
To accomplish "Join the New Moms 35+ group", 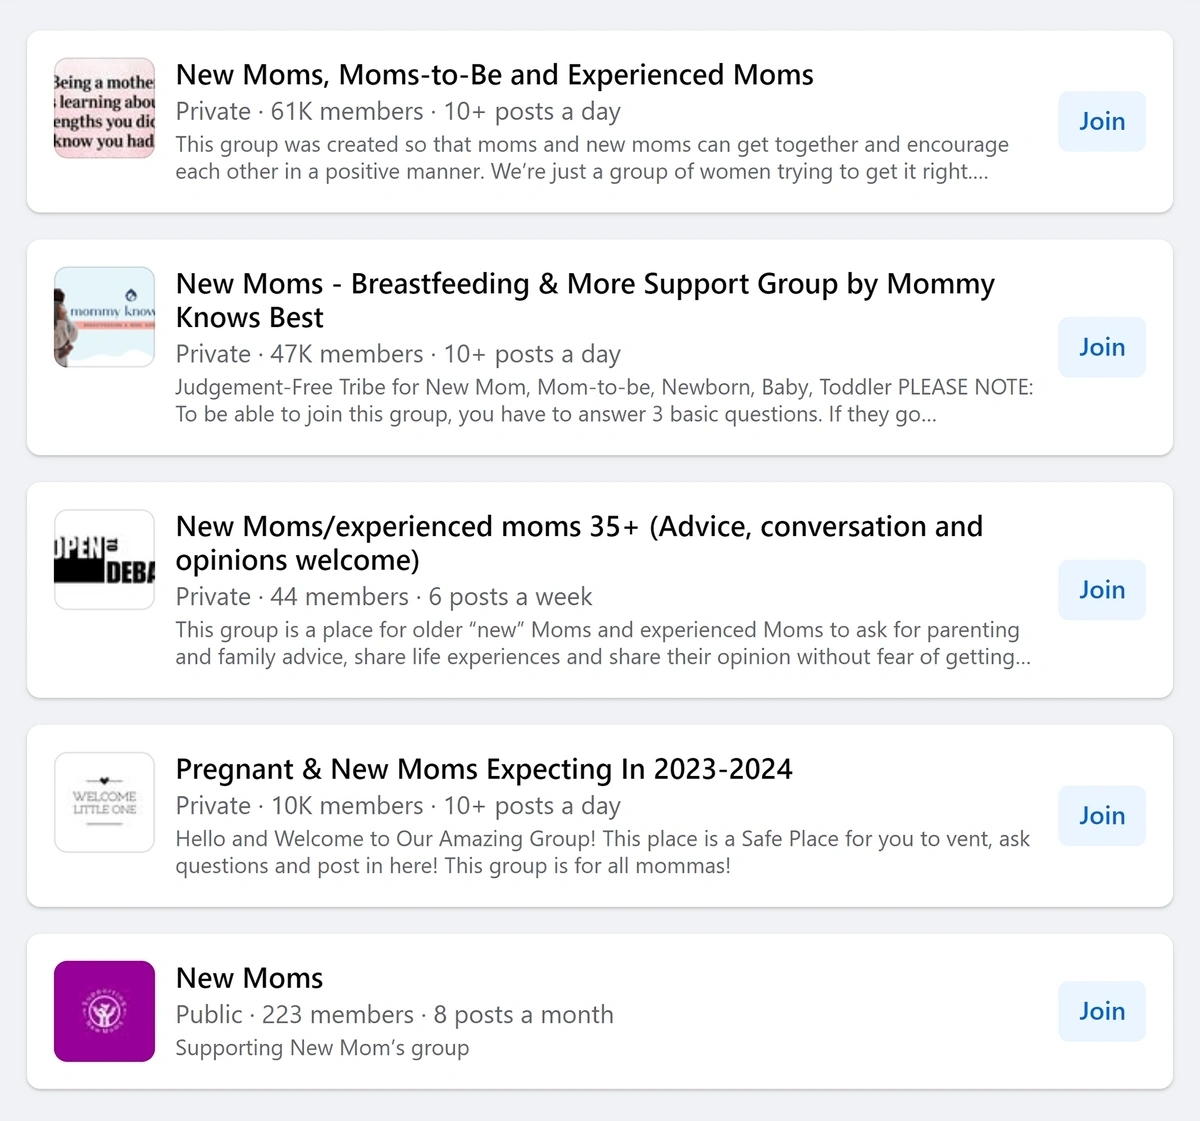I will 1101,590.
